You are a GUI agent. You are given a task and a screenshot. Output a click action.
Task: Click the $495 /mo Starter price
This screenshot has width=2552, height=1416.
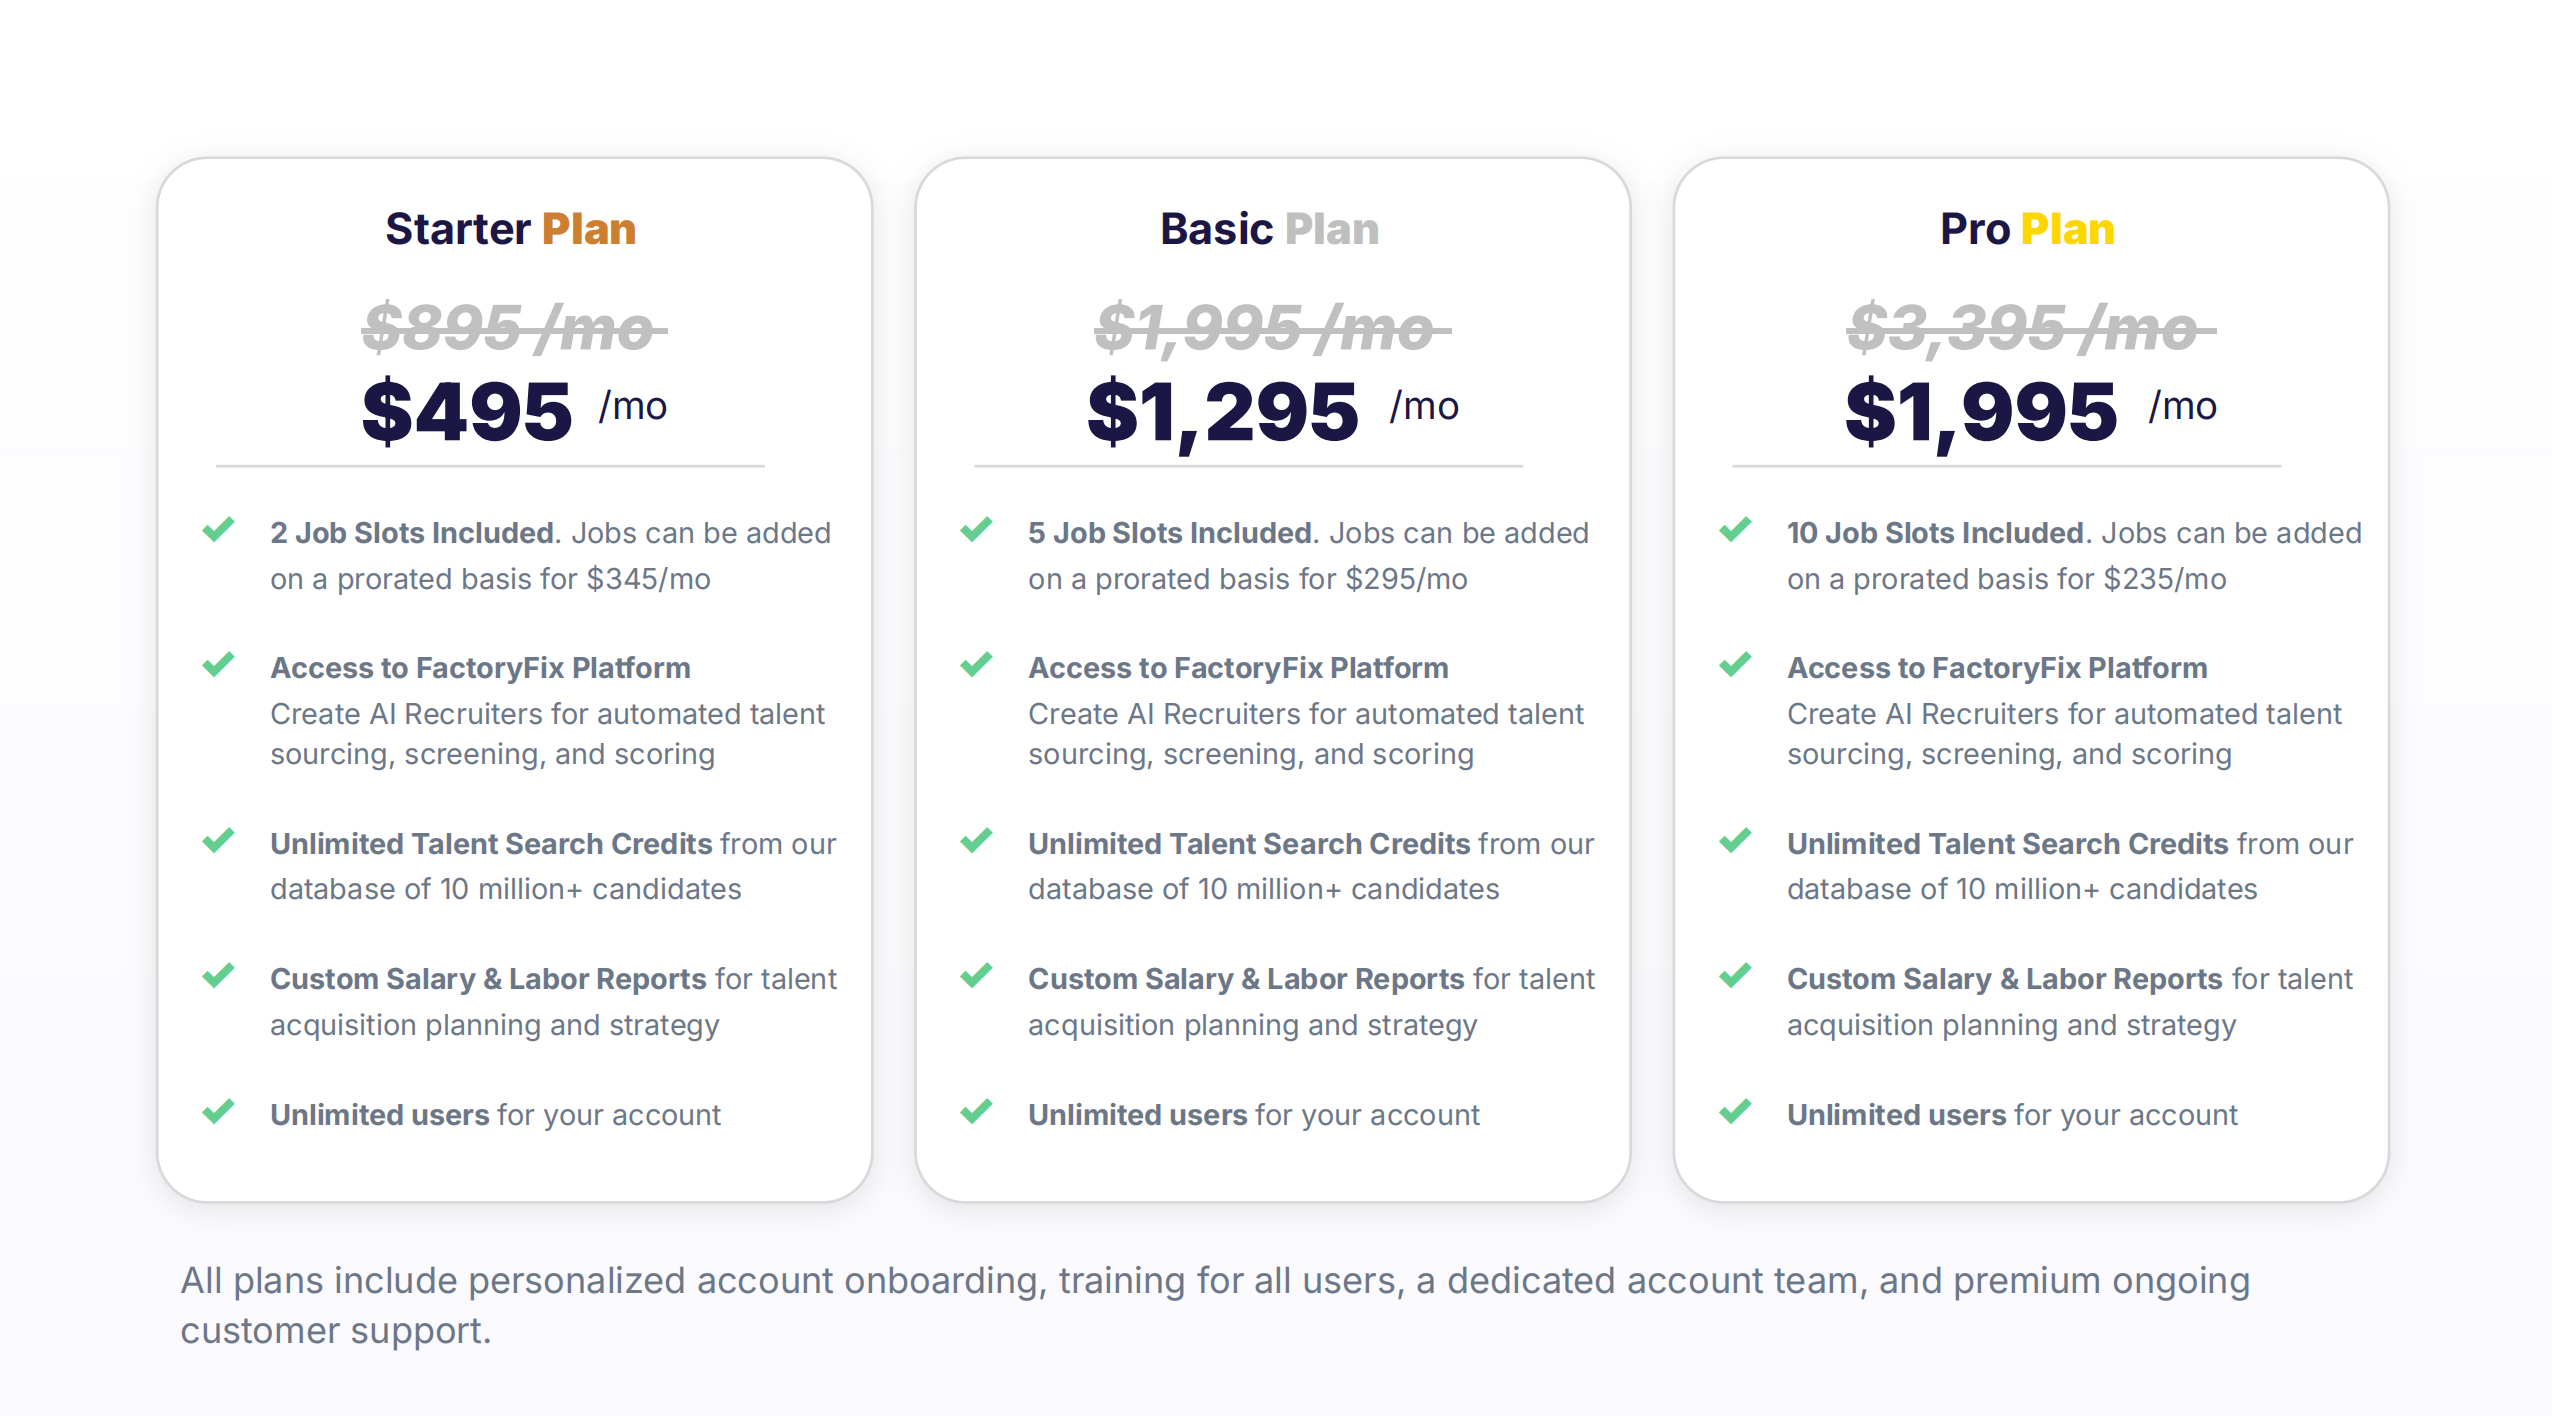[x=513, y=410]
